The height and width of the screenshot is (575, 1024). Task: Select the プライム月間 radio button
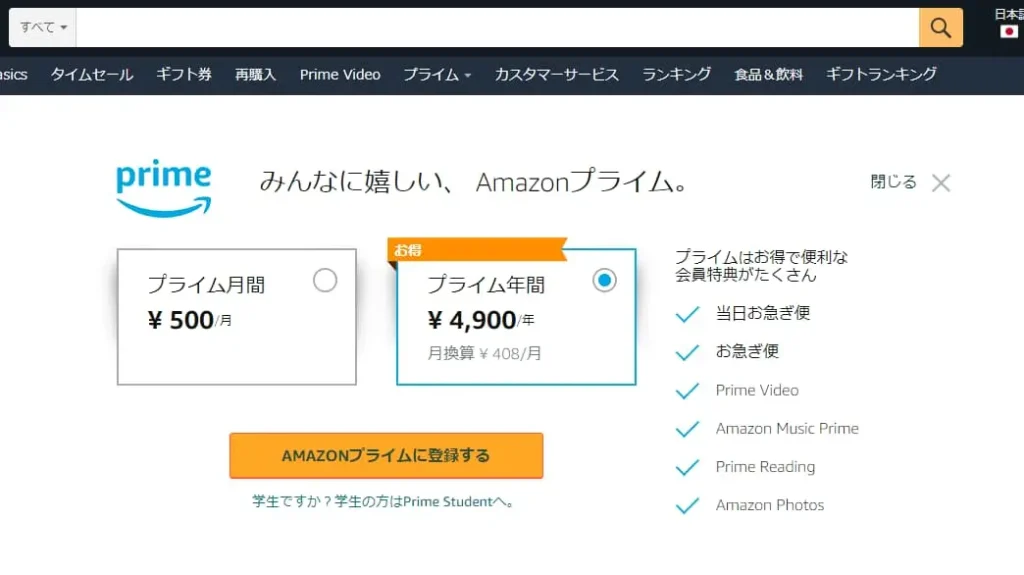tap(325, 280)
